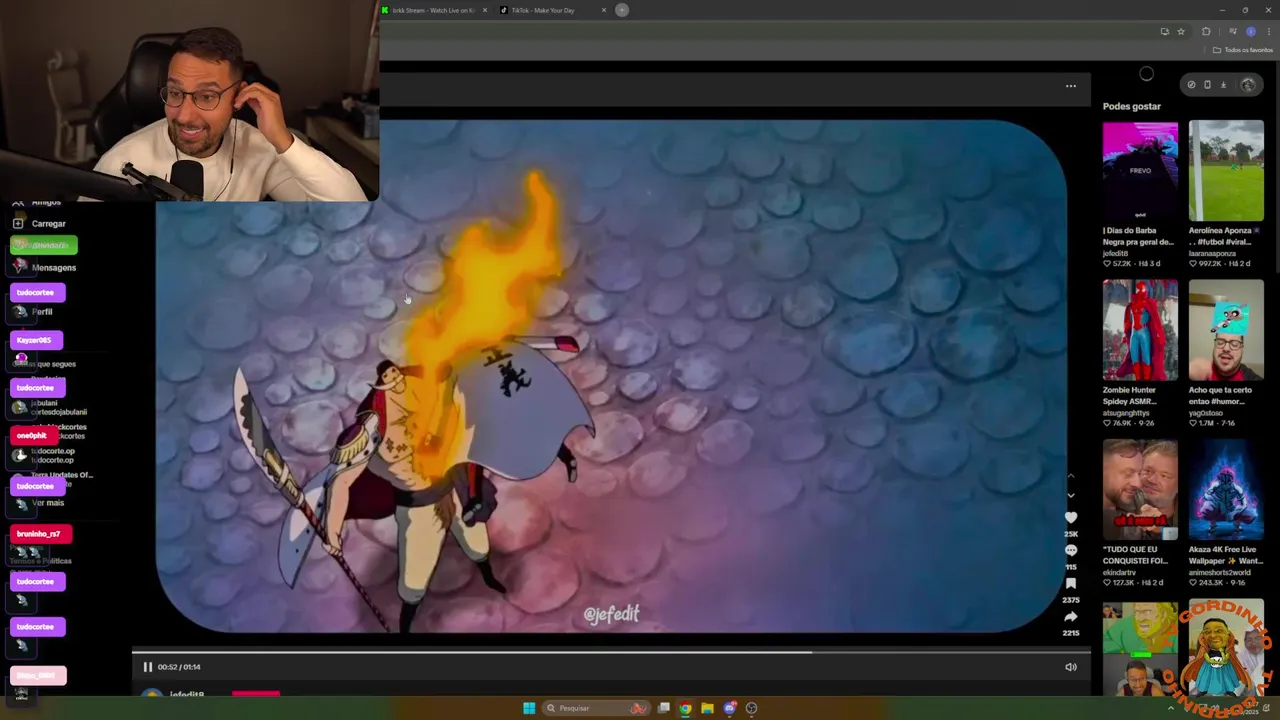1280x720 pixels.
Task: Share the video with arrow icon
Action: tap(1071, 616)
